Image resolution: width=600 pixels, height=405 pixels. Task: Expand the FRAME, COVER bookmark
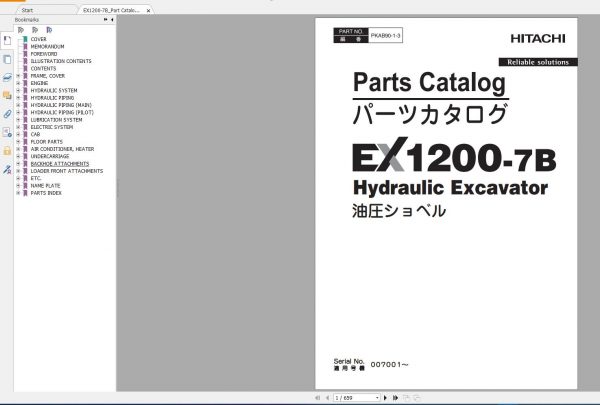pos(18,76)
